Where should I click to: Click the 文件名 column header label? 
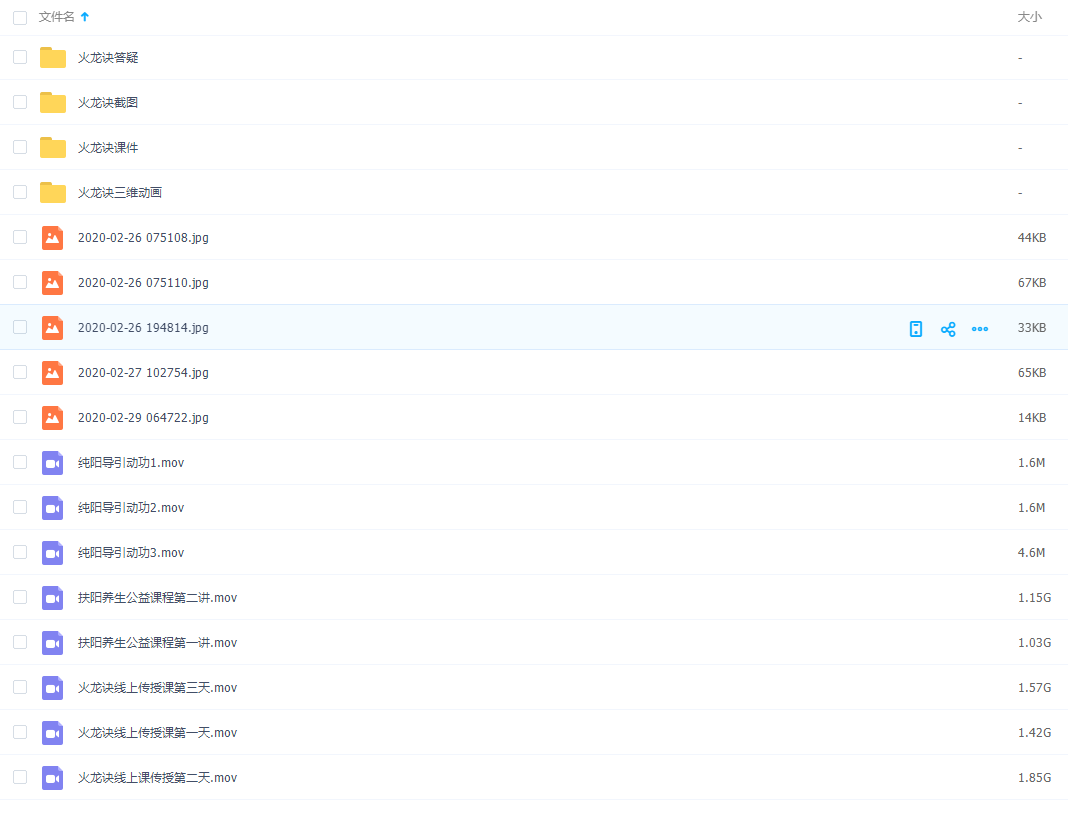[56, 17]
